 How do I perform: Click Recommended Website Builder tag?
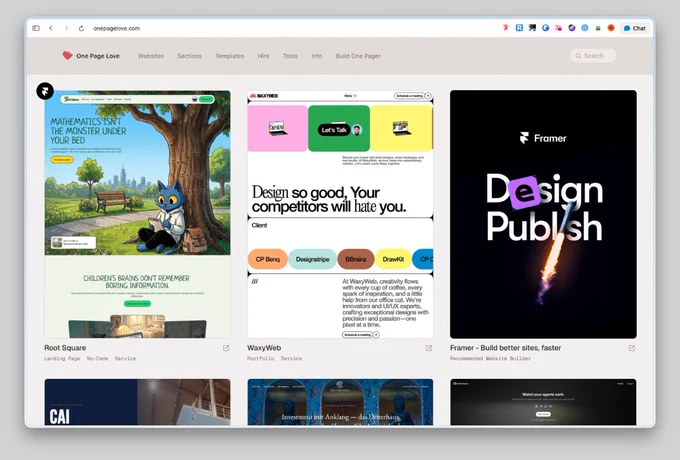[490, 359]
